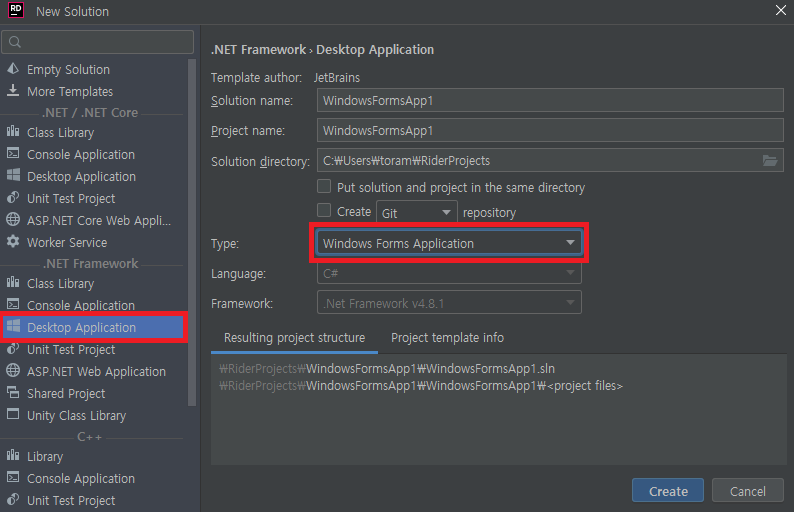This screenshot has height=512, width=794.
Task: Click the .NET Framework Unit Test Project icon
Action: click(x=13, y=348)
